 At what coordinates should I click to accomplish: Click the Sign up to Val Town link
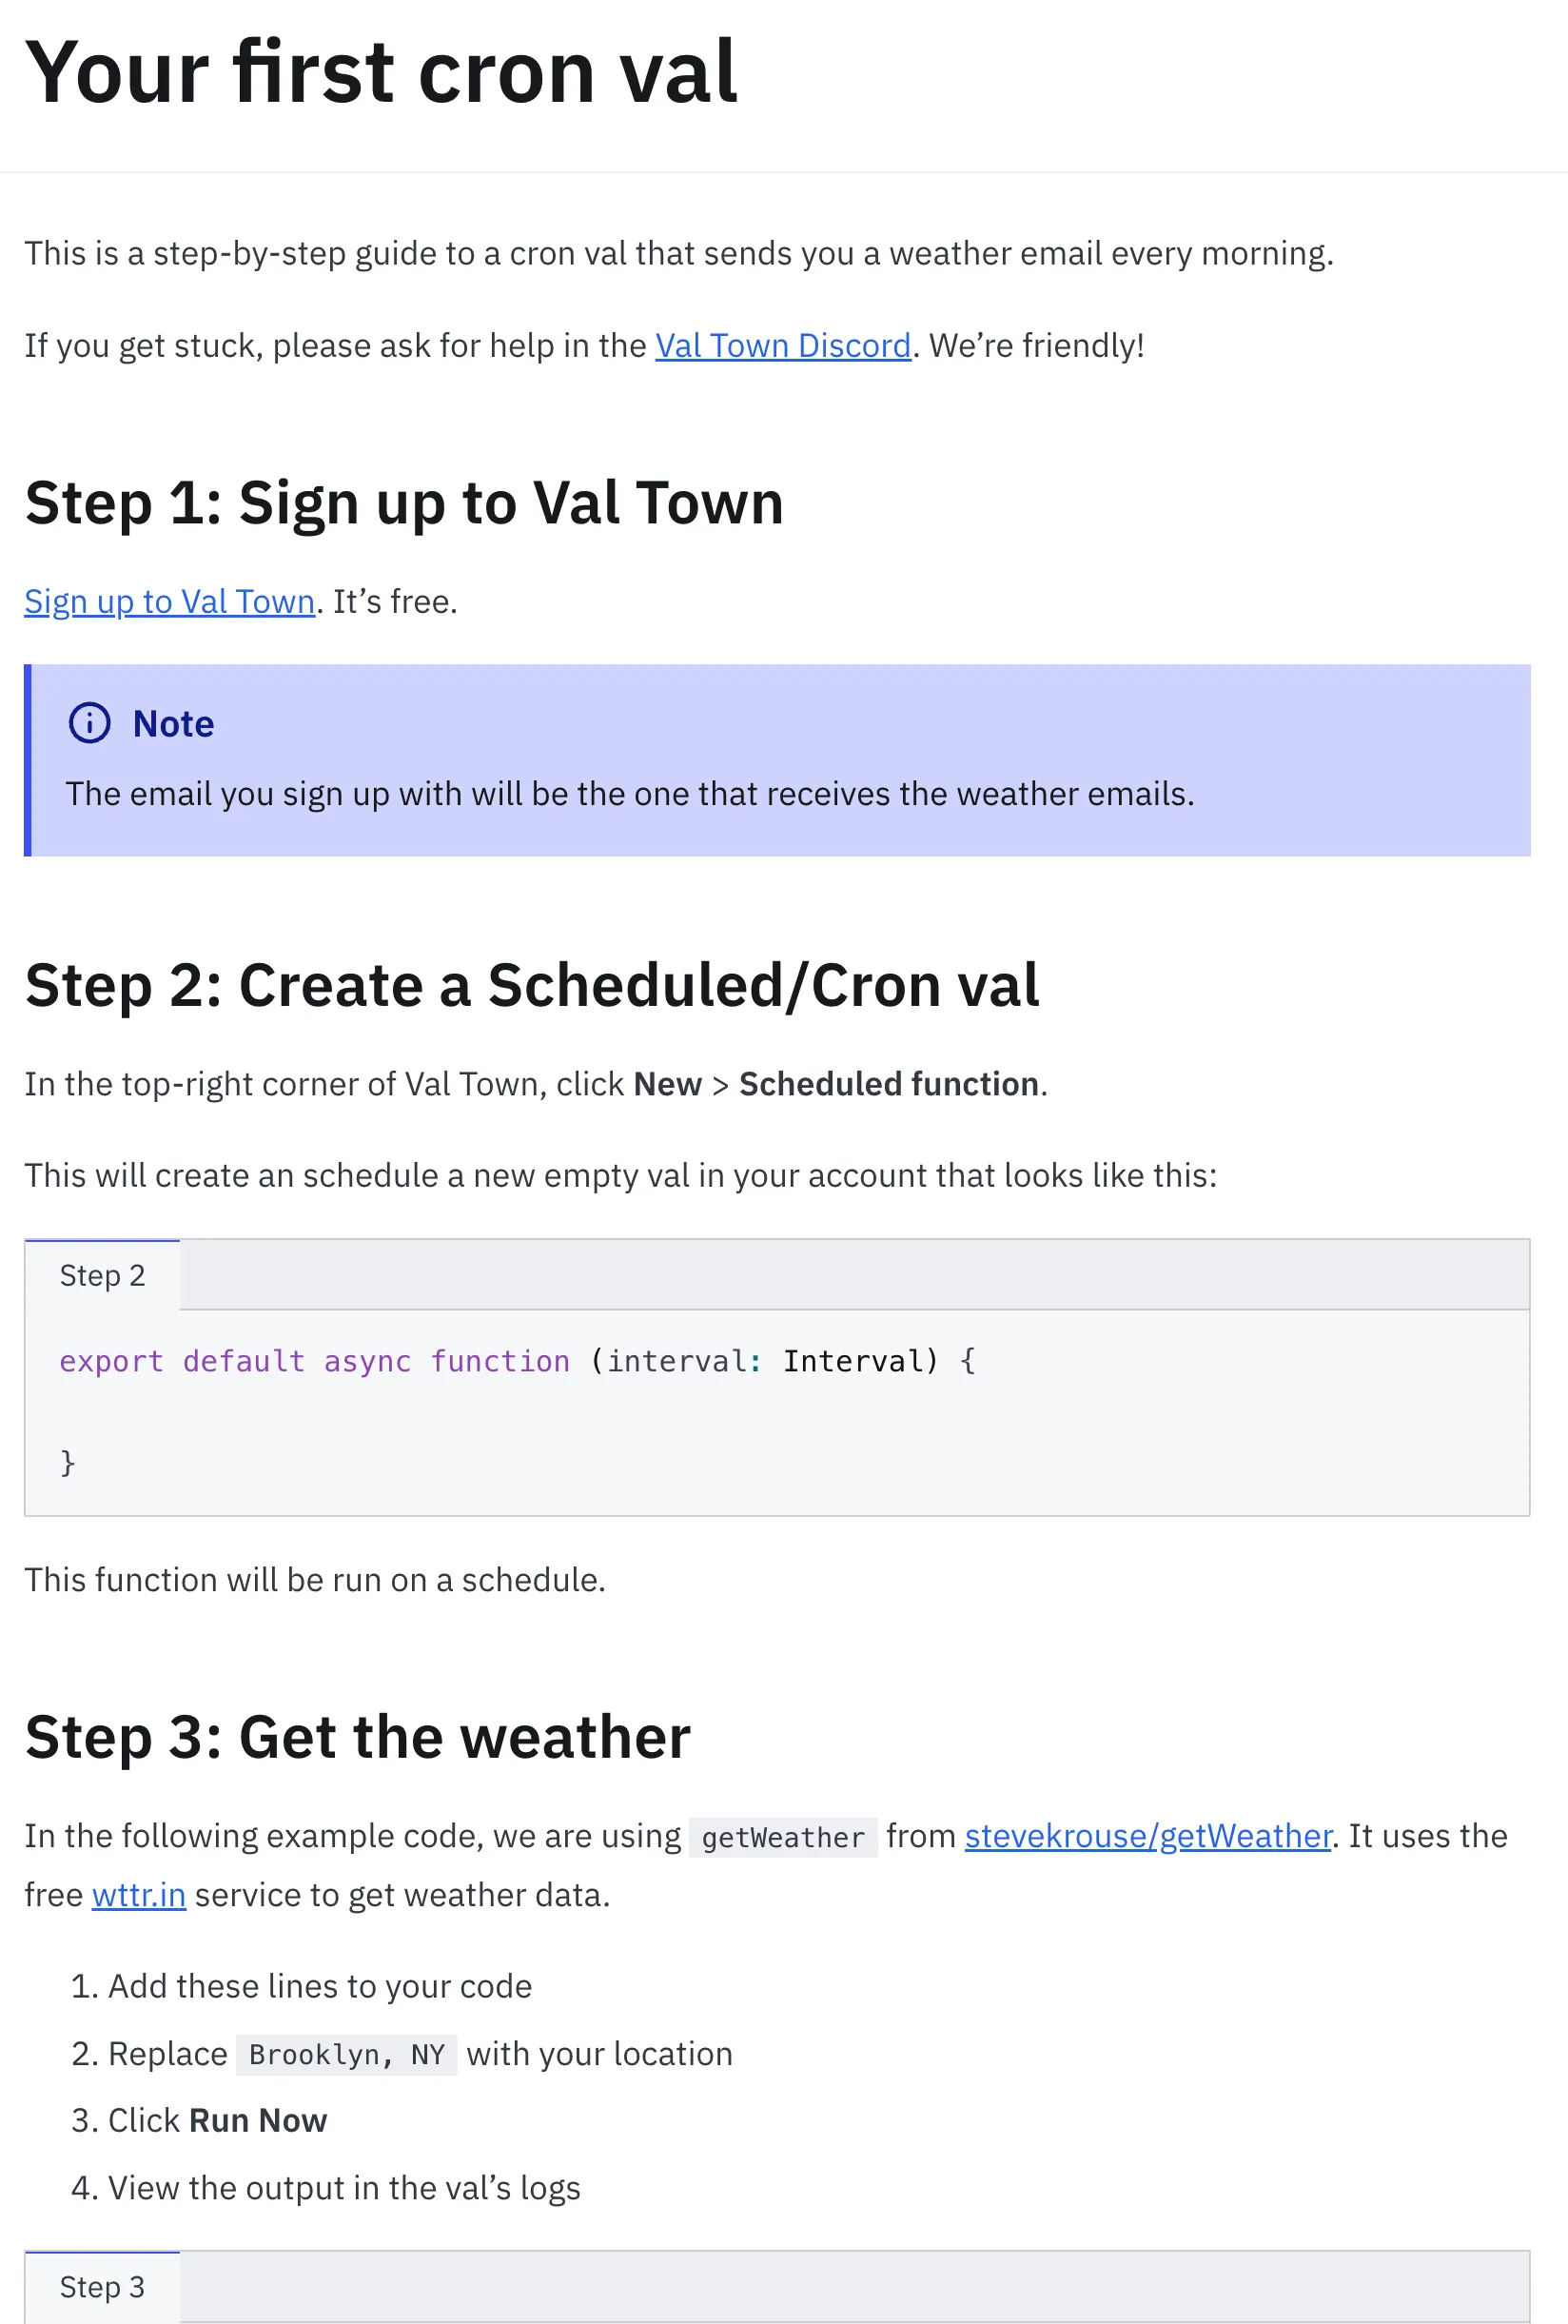[168, 601]
